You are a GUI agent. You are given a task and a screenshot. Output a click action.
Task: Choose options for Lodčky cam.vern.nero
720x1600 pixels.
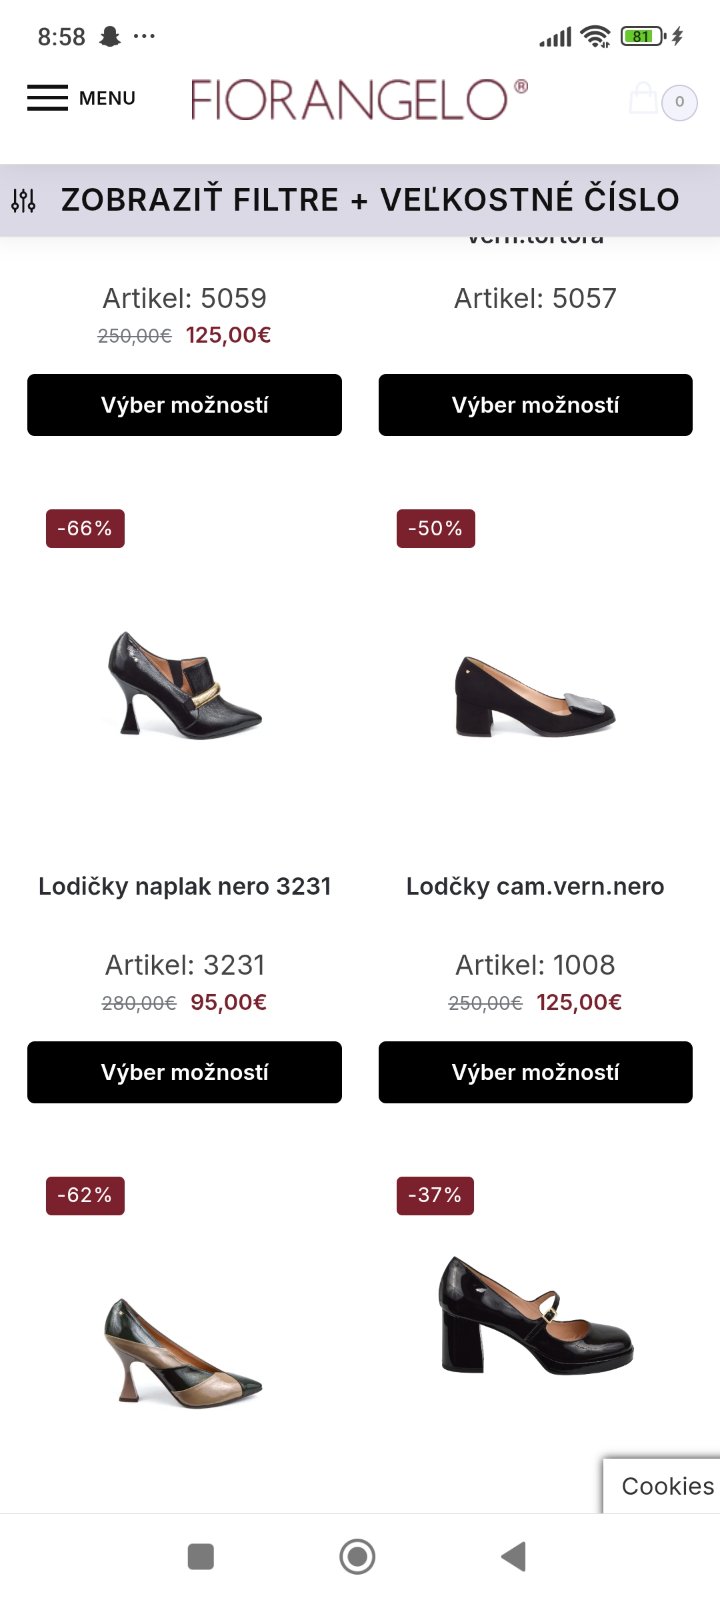pos(535,1072)
